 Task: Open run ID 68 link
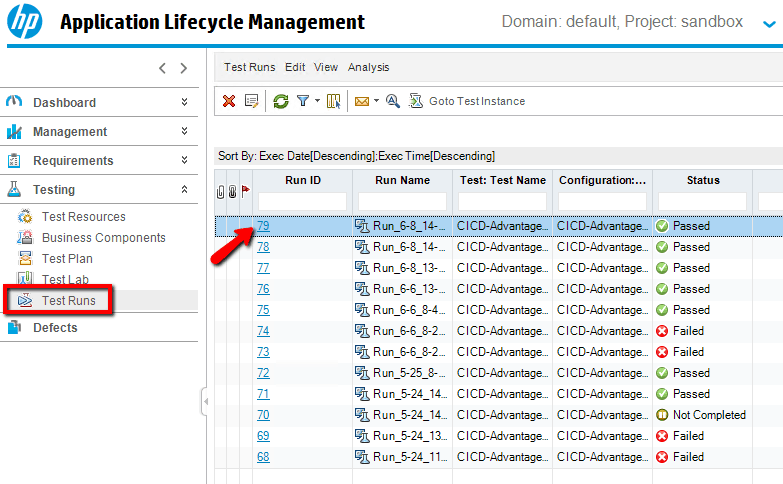[x=263, y=457]
